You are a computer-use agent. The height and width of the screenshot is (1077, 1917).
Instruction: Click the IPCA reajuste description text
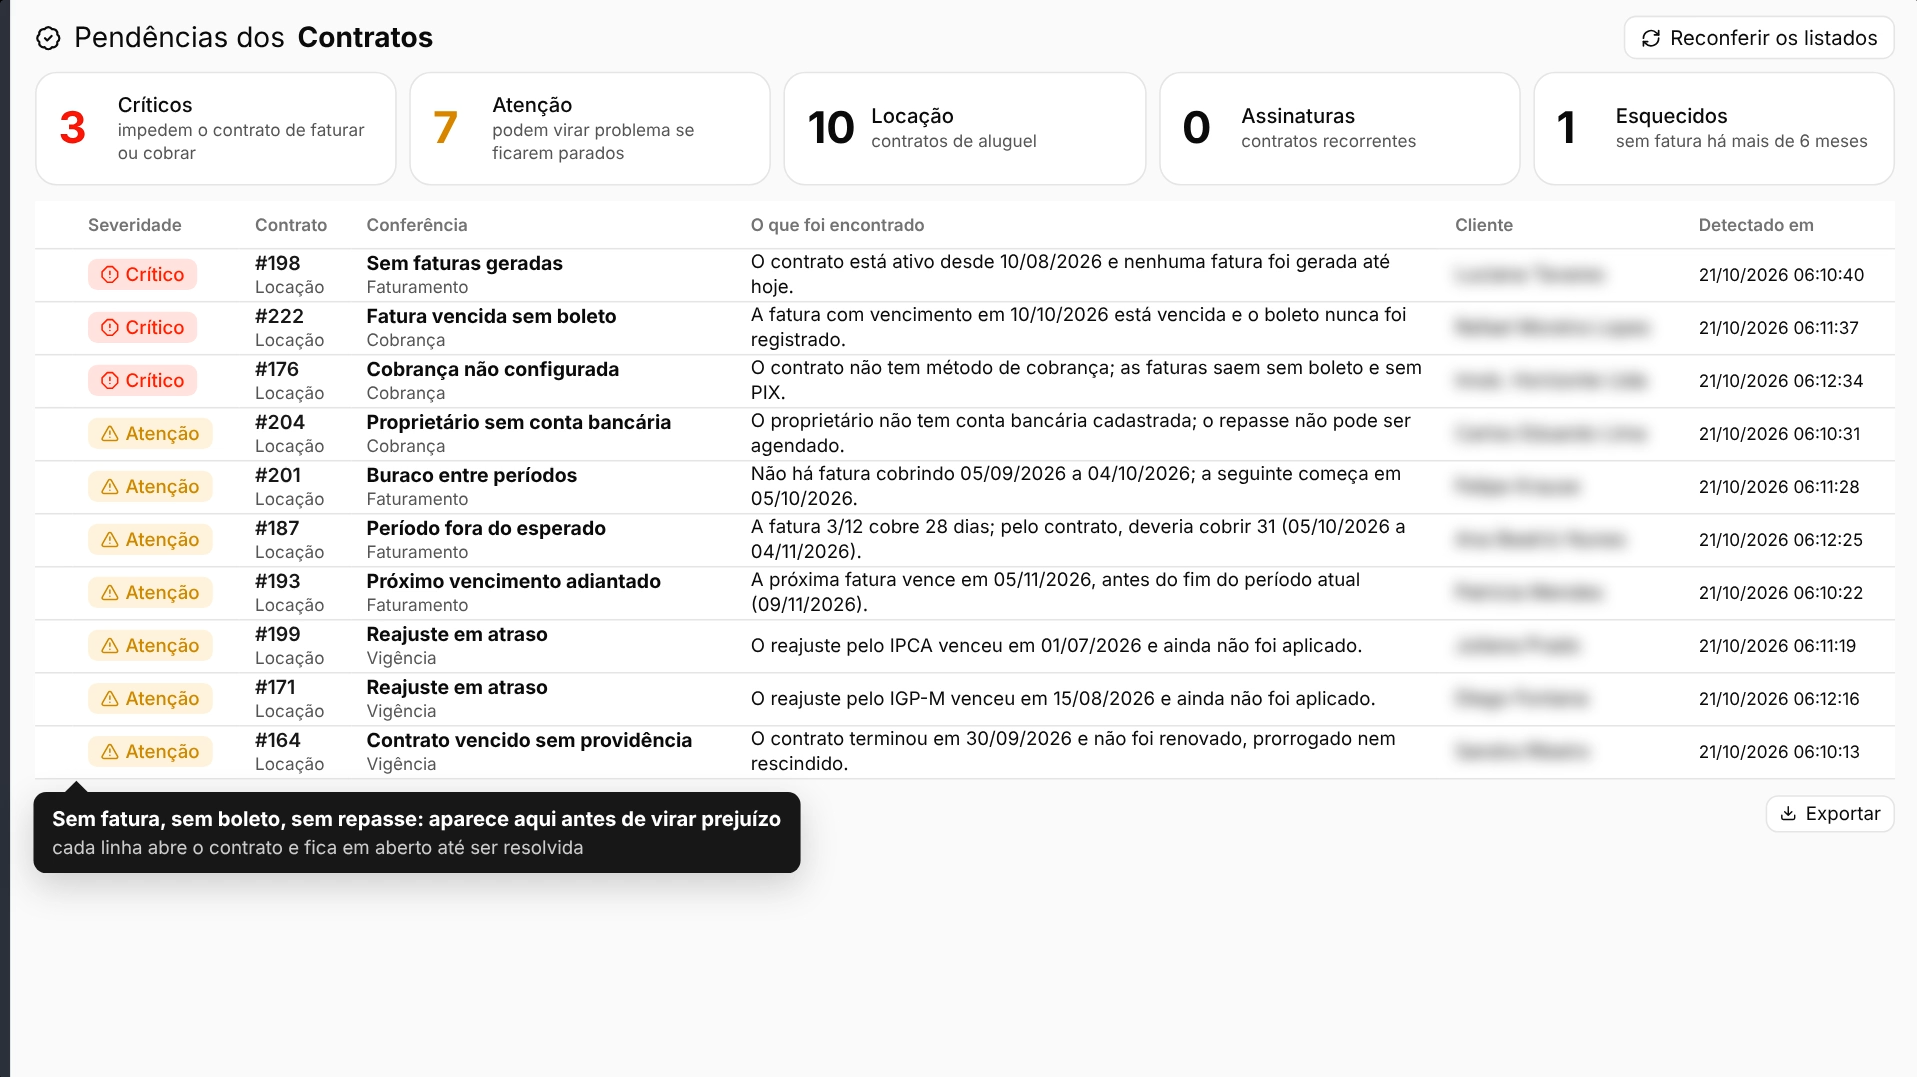[1056, 646]
